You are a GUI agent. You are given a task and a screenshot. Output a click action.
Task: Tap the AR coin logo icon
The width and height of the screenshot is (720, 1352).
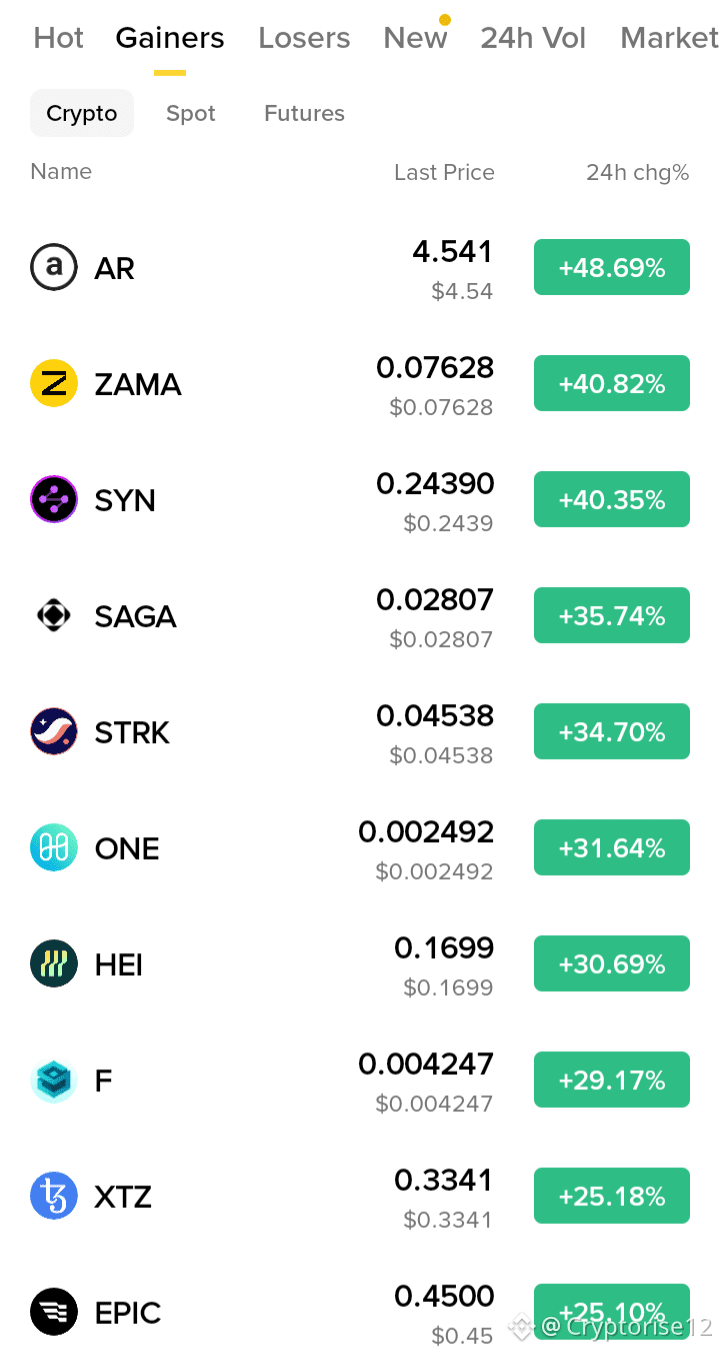(x=54, y=267)
